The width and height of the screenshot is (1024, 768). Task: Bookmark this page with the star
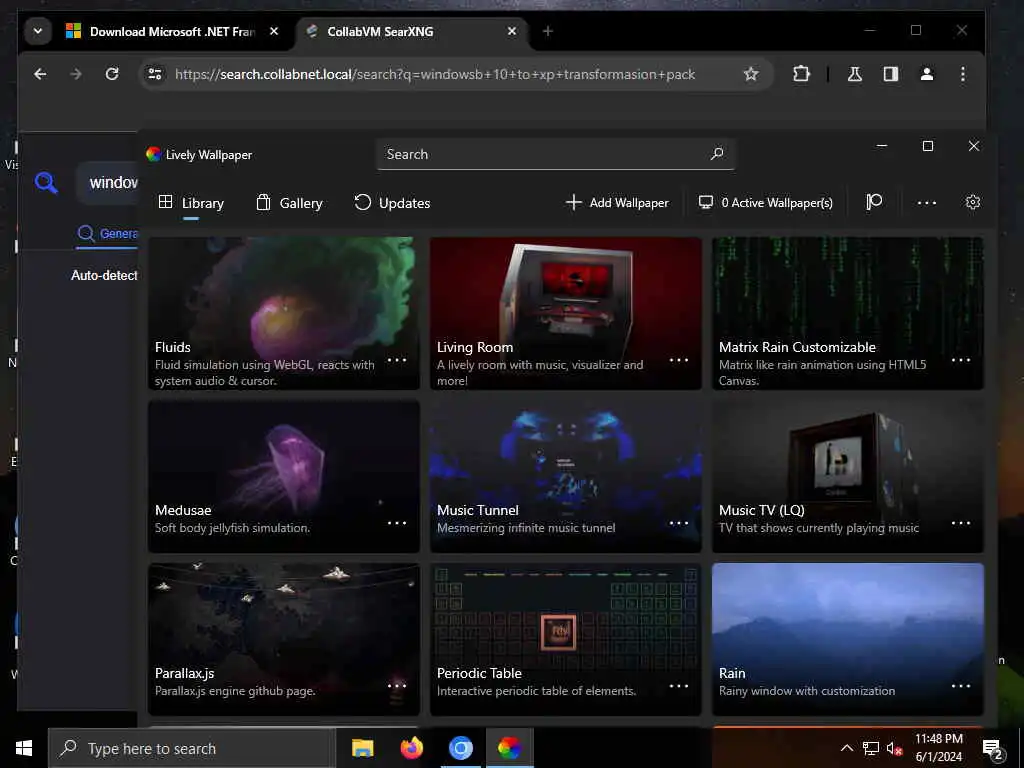click(751, 74)
